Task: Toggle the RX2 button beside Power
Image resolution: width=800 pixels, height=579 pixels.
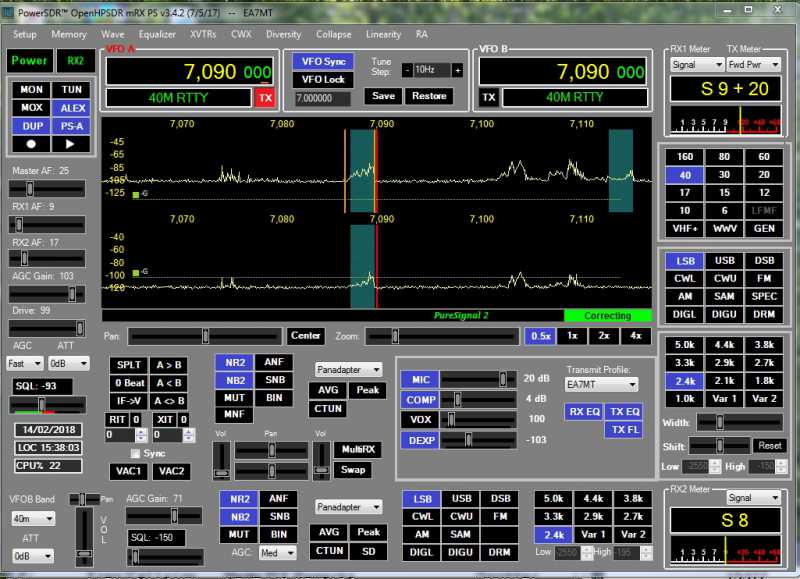Action: pyautogui.click(x=76, y=61)
